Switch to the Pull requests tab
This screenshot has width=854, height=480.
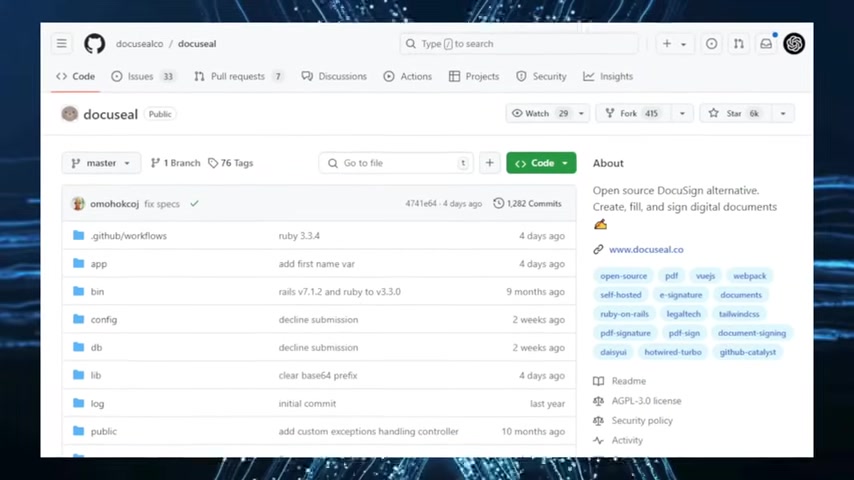pos(239,76)
